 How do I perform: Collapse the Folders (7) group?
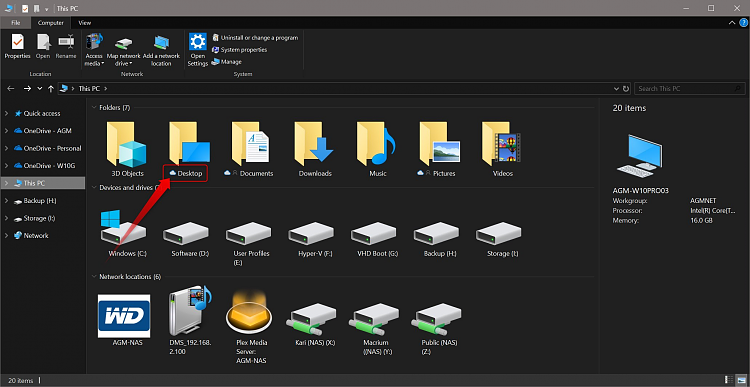pos(93,108)
